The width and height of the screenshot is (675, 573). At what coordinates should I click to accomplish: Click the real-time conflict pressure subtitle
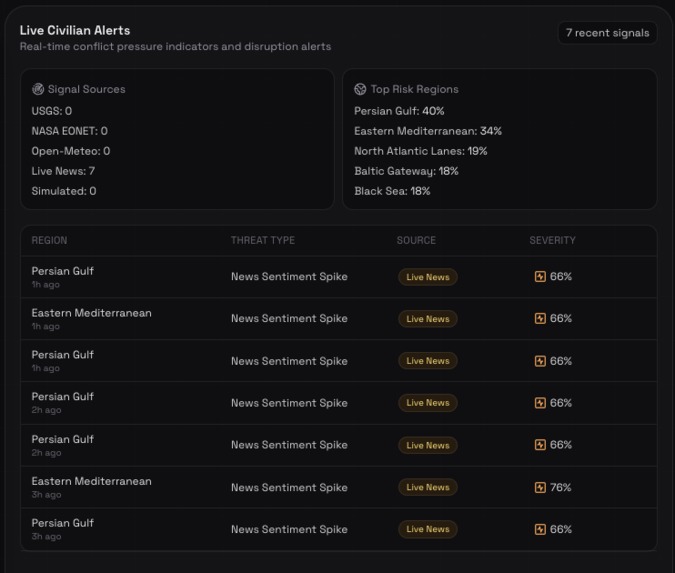point(175,46)
